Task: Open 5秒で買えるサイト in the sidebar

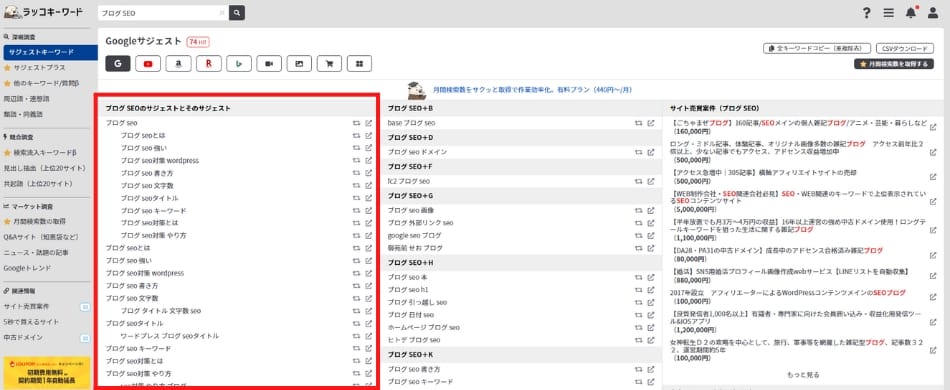Action: tap(32, 322)
